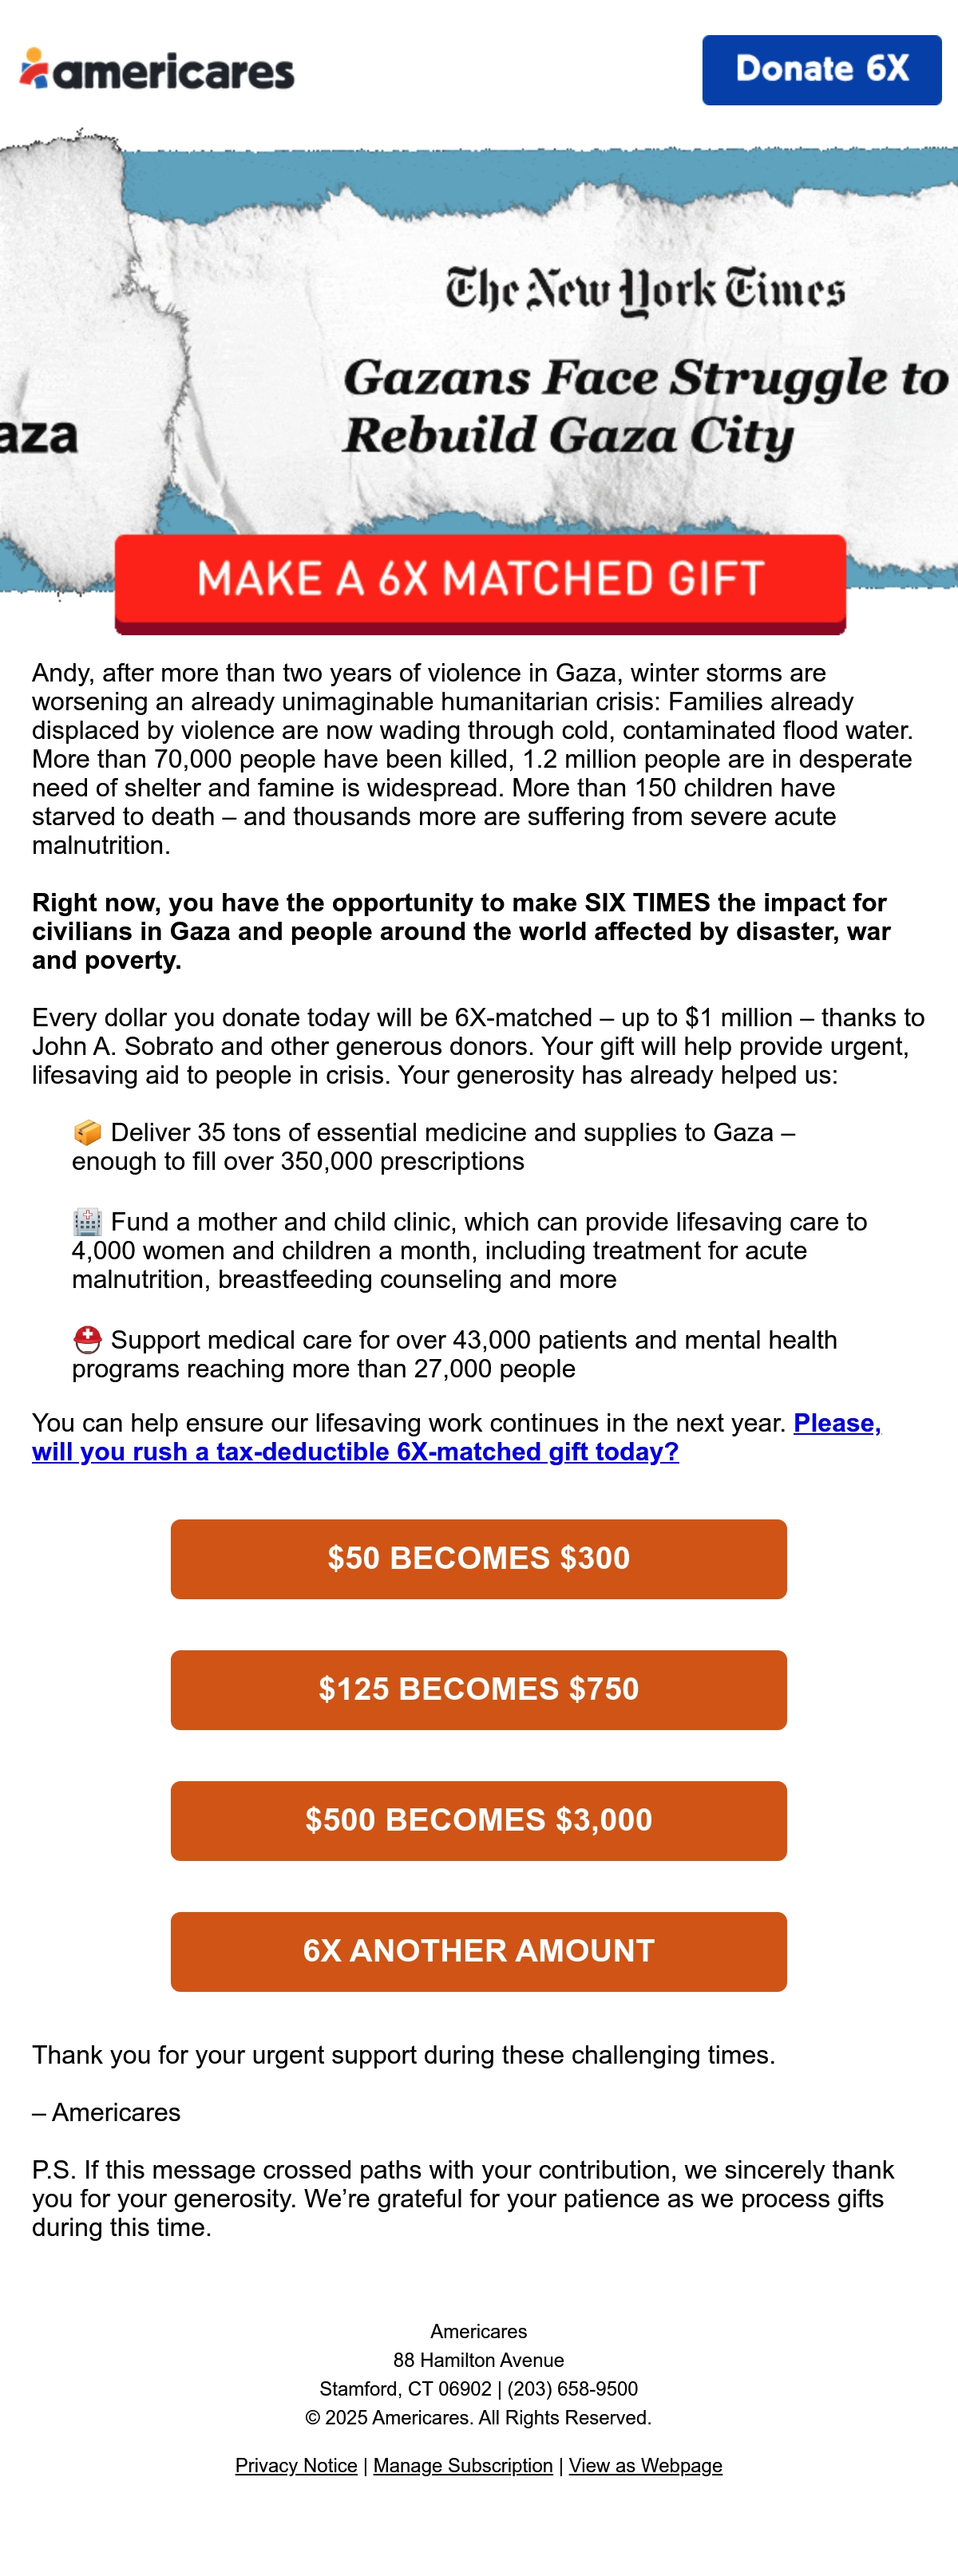Click the Gazans Face Struggle headline text

pos(645,407)
